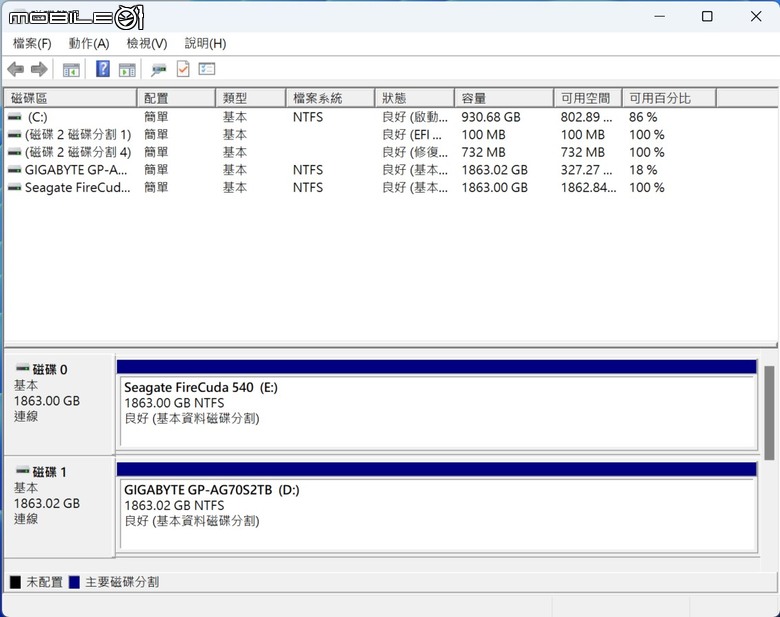
Task: Click the properties checkmark document icon
Action: tap(183, 69)
